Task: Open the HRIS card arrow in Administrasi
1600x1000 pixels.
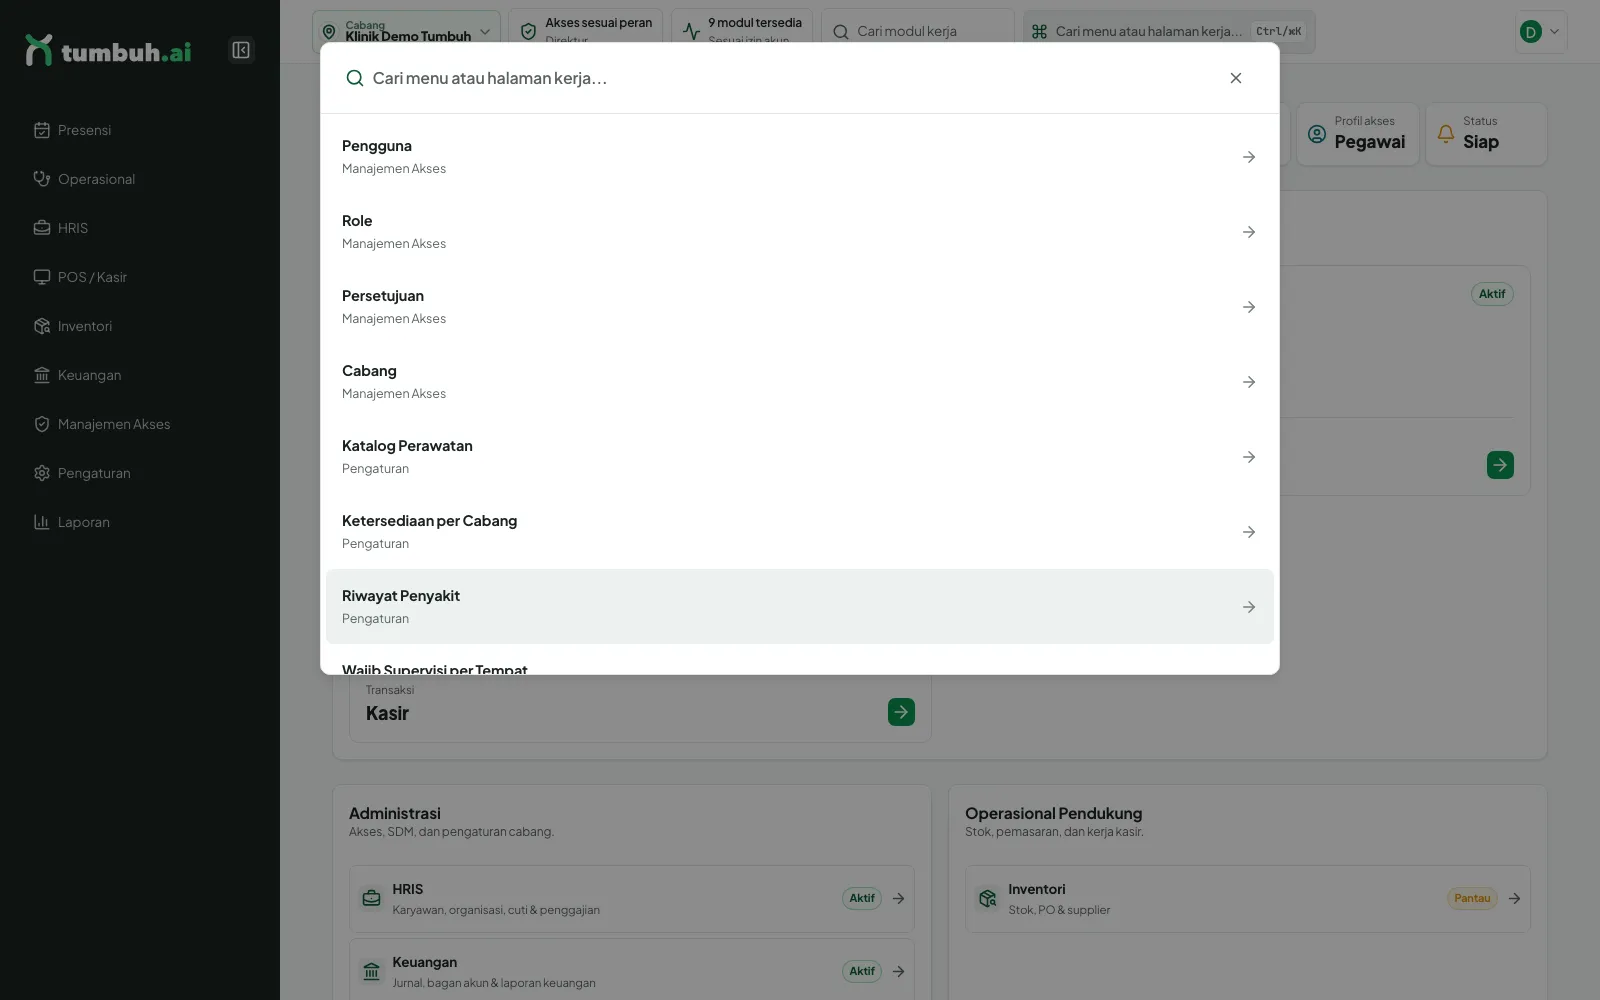Action: pos(898,898)
